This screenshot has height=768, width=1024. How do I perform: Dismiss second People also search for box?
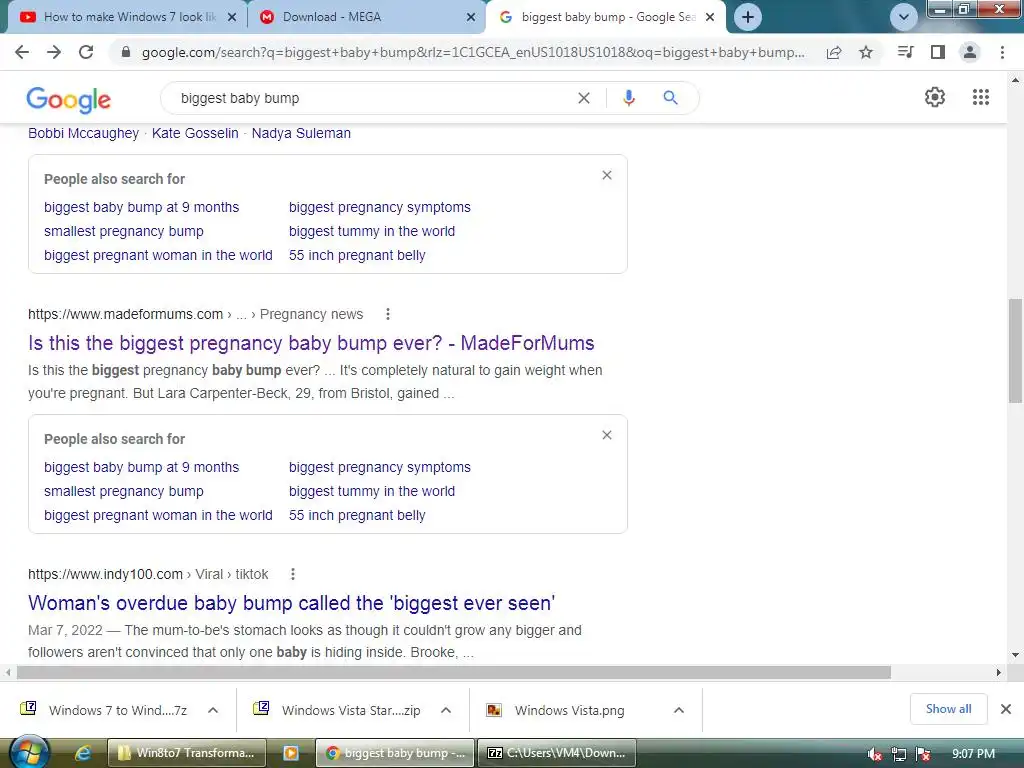click(x=607, y=435)
